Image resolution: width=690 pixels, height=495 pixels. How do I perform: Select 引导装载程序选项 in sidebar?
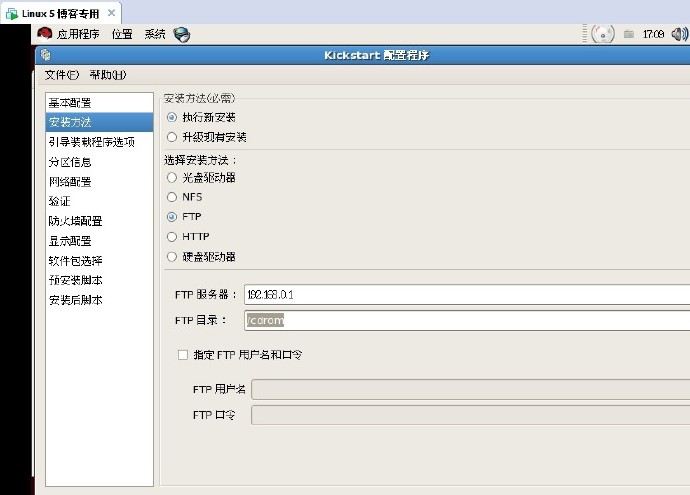pos(99,142)
